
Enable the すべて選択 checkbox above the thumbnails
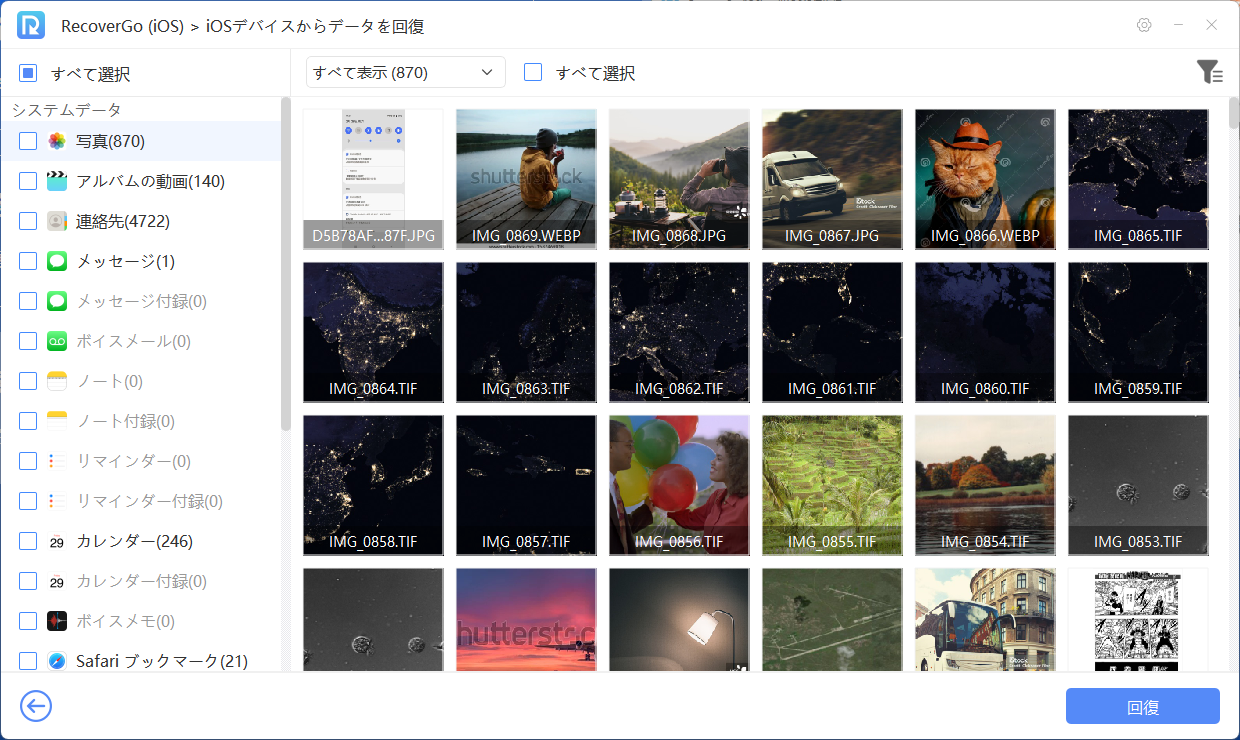pyautogui.click(x=533, y=72)
